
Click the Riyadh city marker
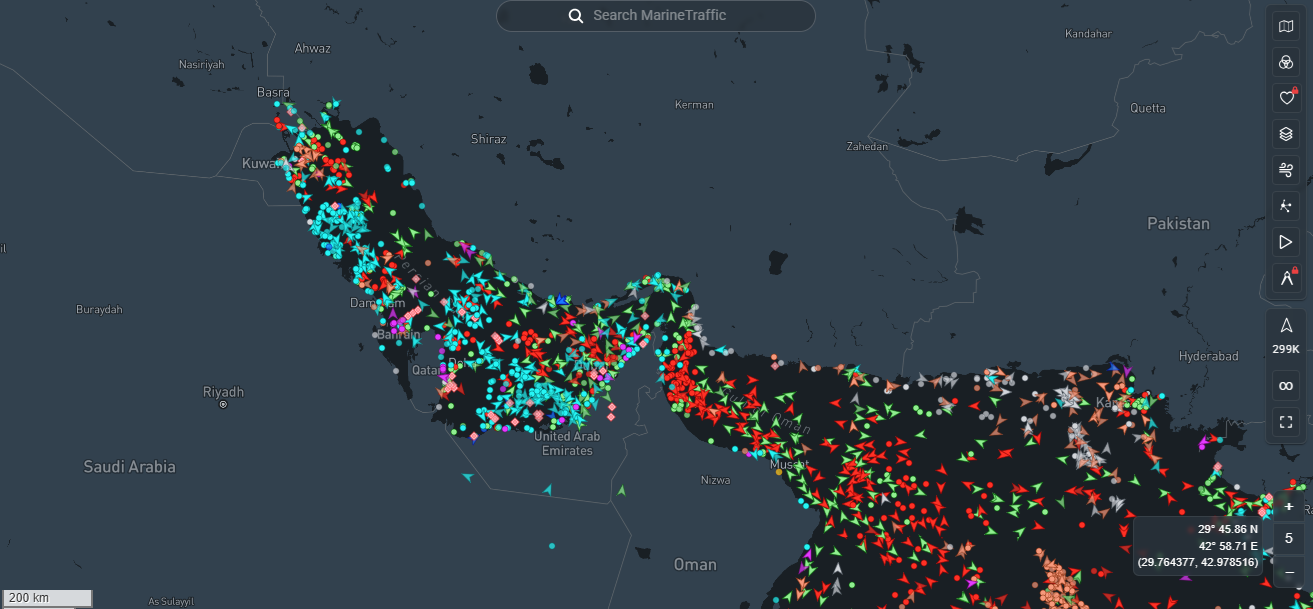pos(223,405)
